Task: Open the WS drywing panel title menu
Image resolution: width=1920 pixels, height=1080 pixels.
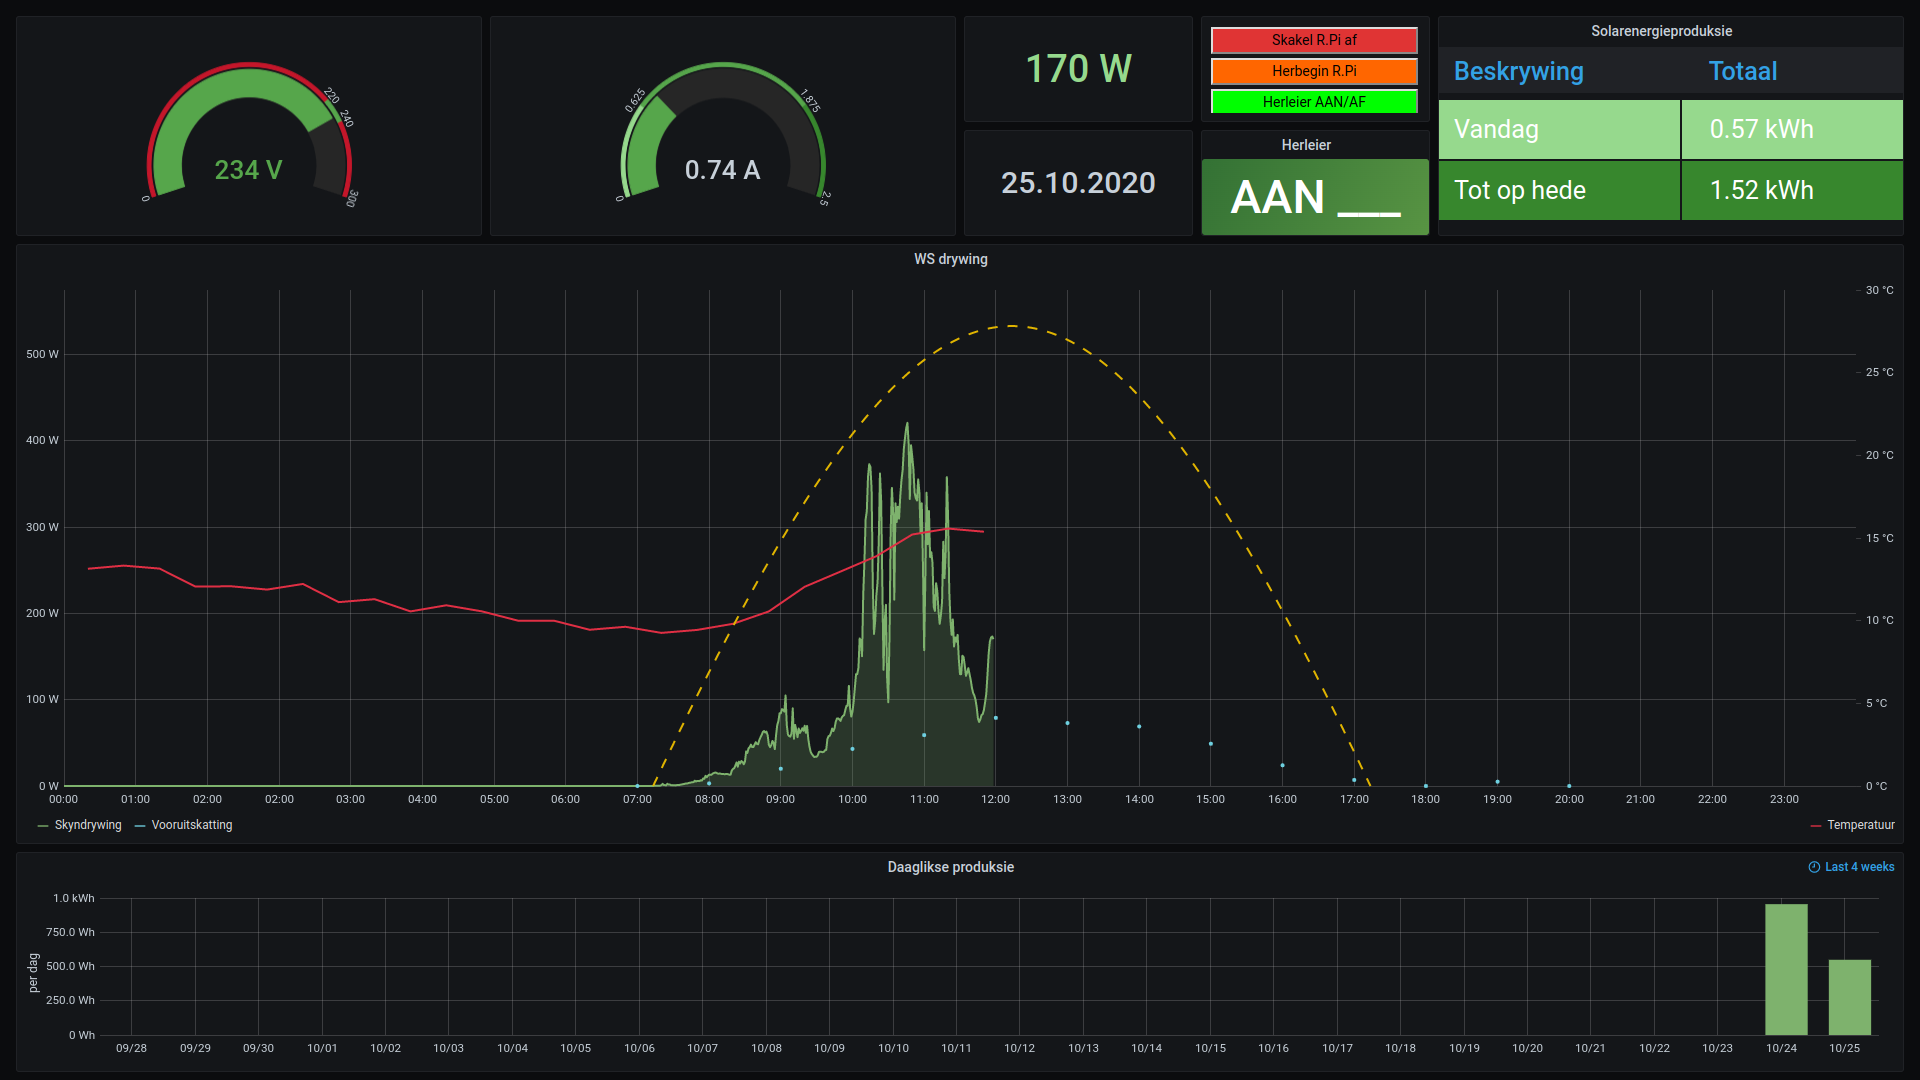Action: (x=950, y=259)
